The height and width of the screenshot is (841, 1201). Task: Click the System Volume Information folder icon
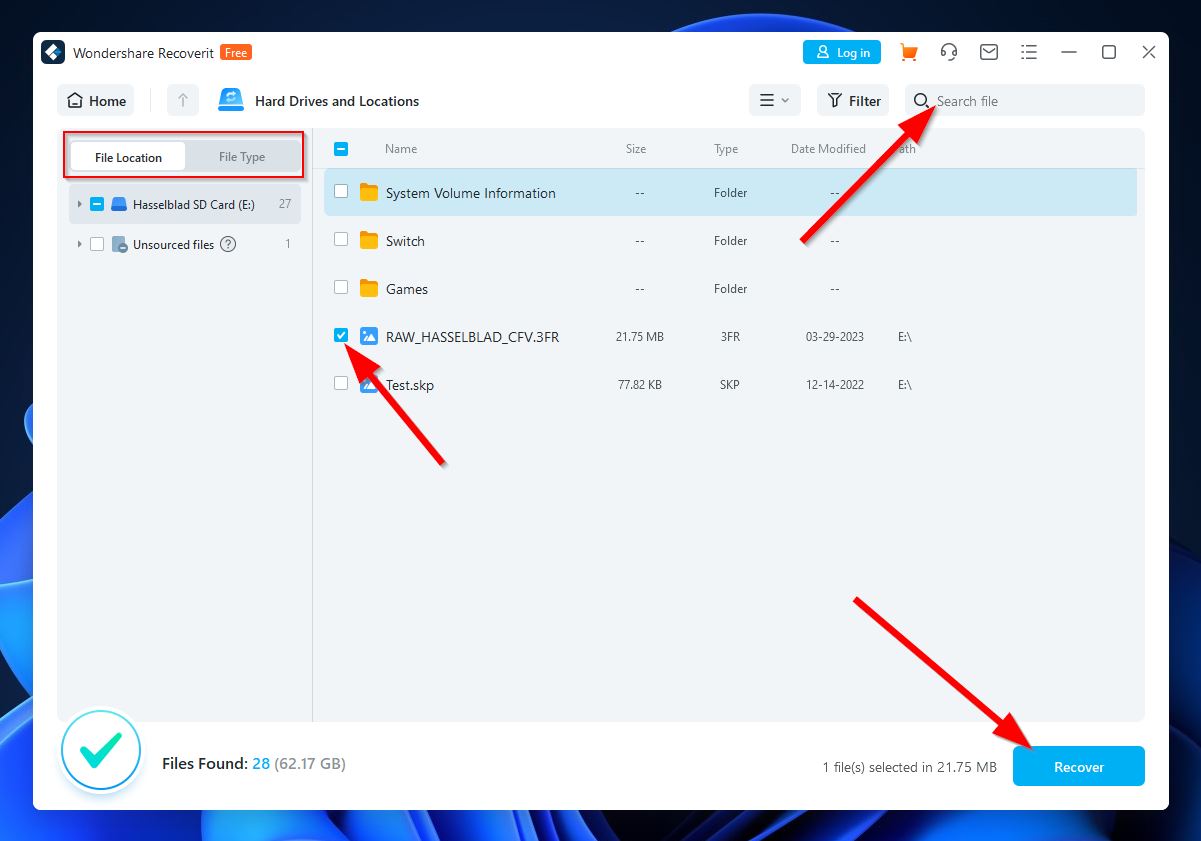pos(369,192)
